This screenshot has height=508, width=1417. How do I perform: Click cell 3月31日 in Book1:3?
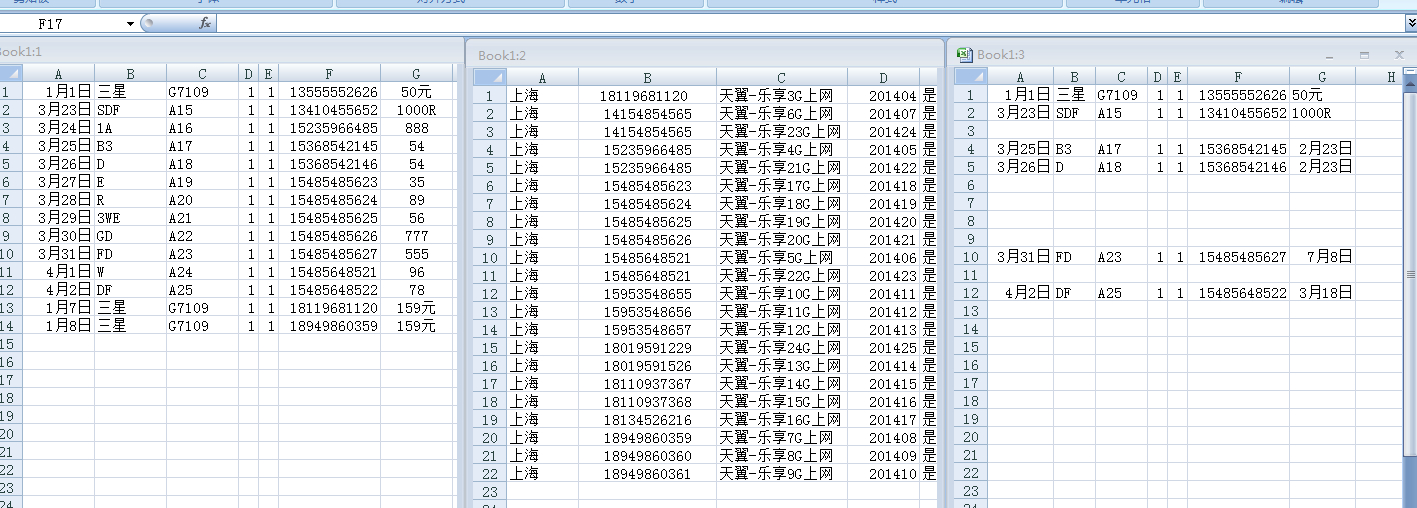(1020, 257)
